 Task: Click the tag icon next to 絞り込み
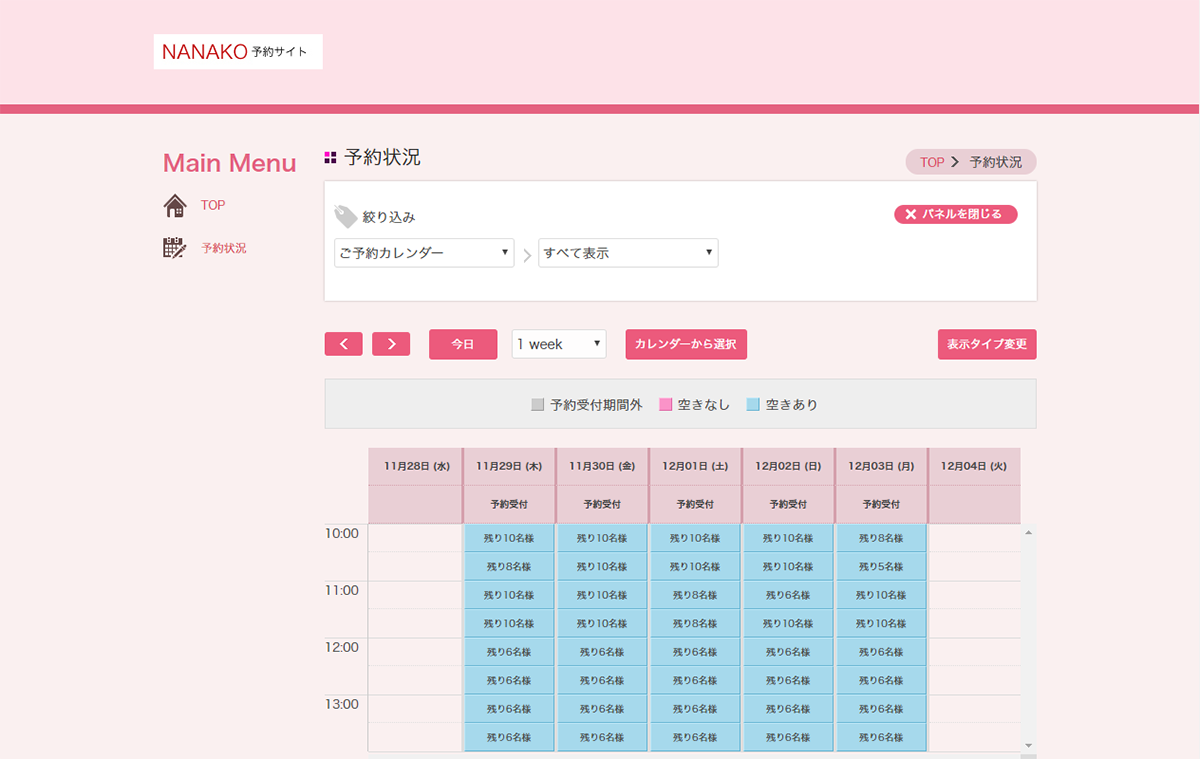click(x=345, y=216)
